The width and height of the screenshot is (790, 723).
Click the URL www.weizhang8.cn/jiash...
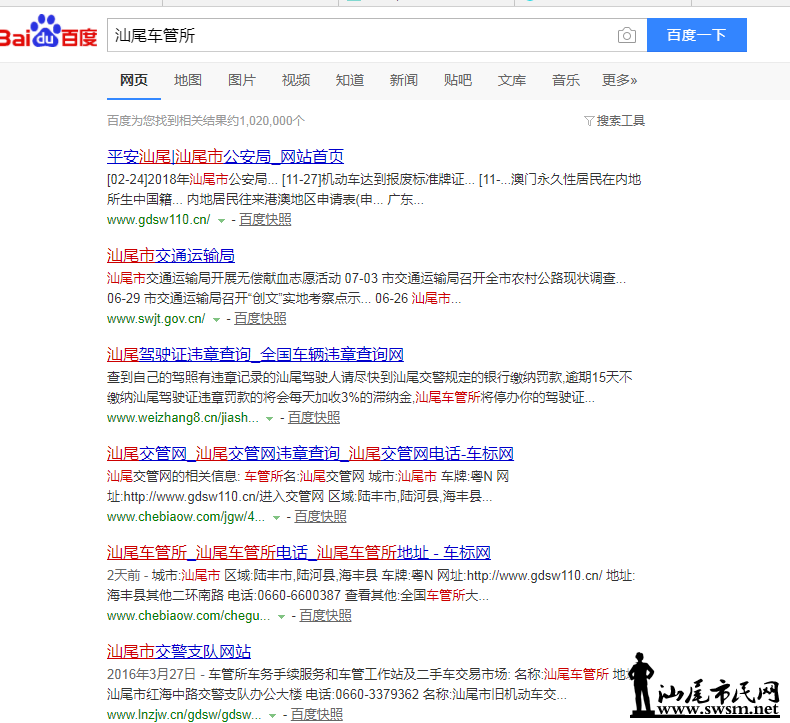[x=183, y=418]
